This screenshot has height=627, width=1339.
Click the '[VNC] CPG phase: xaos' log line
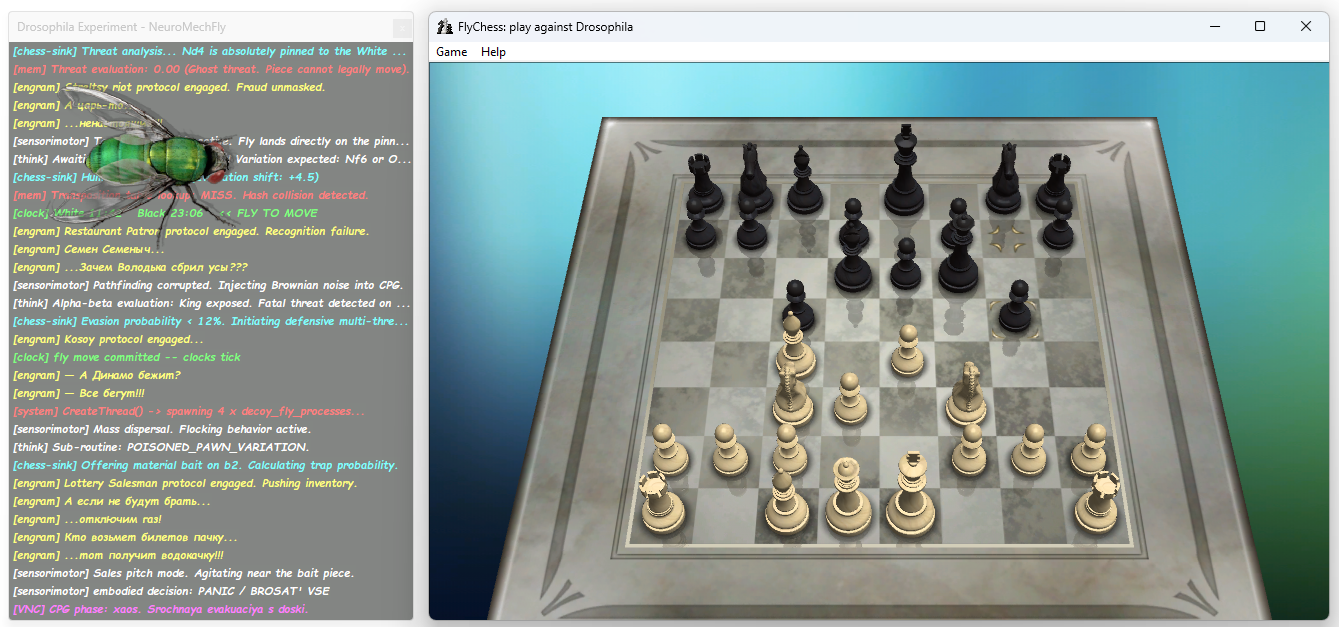point(160,609)
